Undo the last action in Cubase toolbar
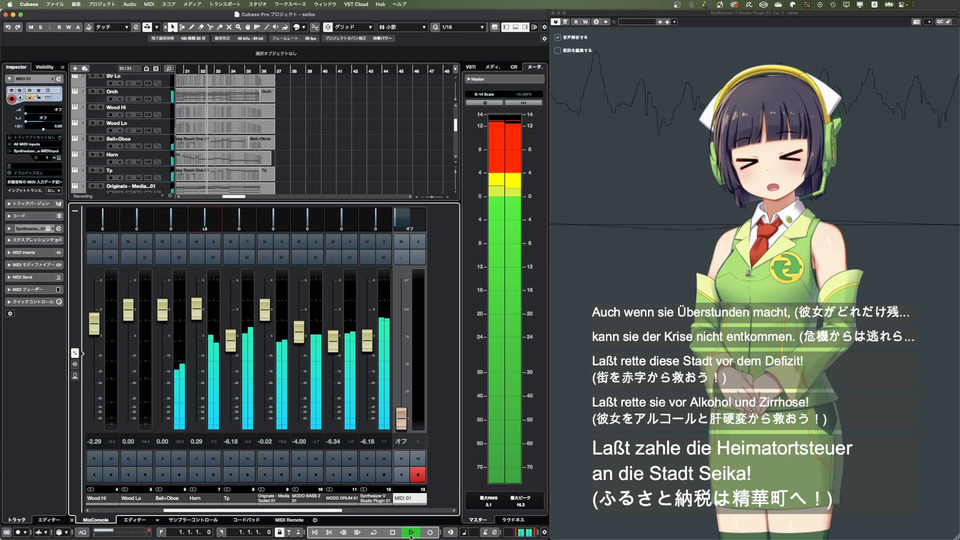This screenshot has width=960, height=540. (7, 27)
